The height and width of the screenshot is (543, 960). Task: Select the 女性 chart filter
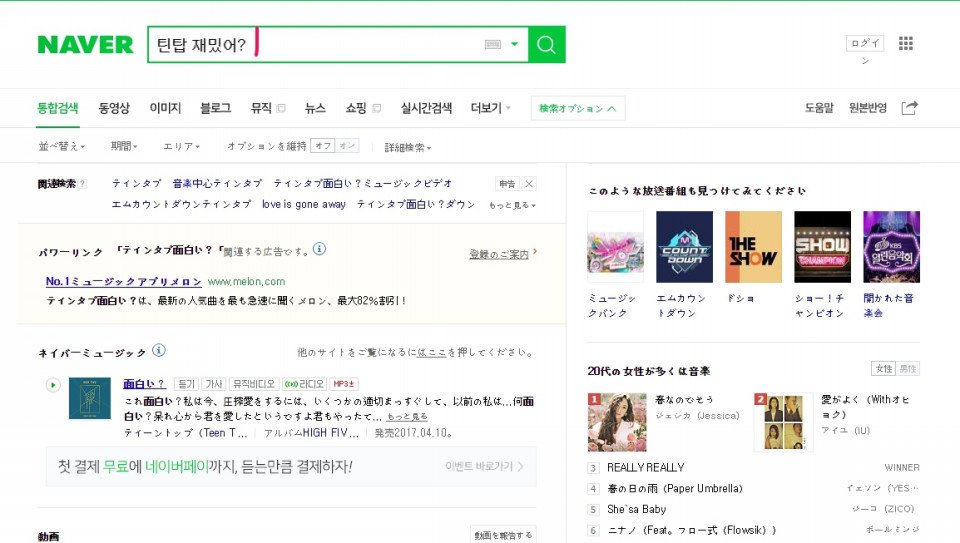click(883, 369)
